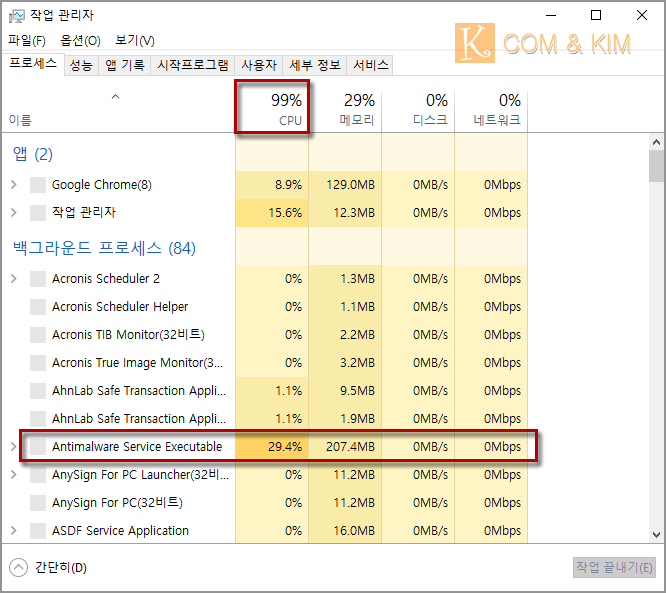666x593 pixels.
Task: Click the ASDF Service Application icon
Action: [x=38, y=531]
